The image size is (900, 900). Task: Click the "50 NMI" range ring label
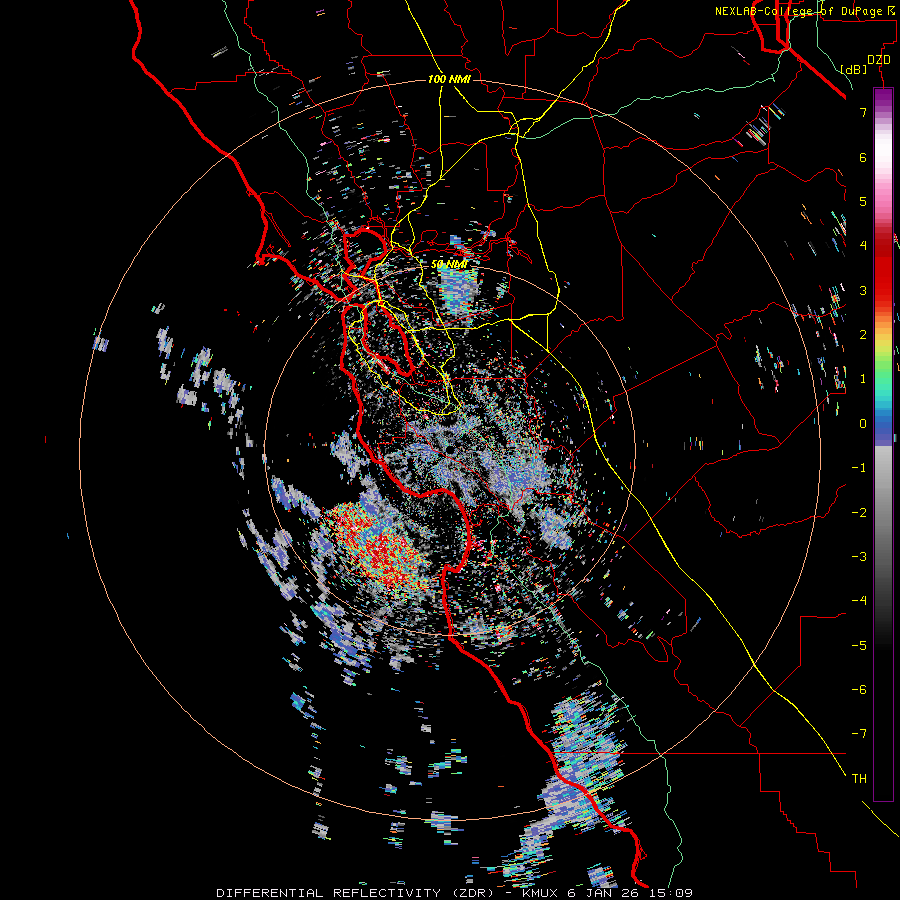[449, 264]
